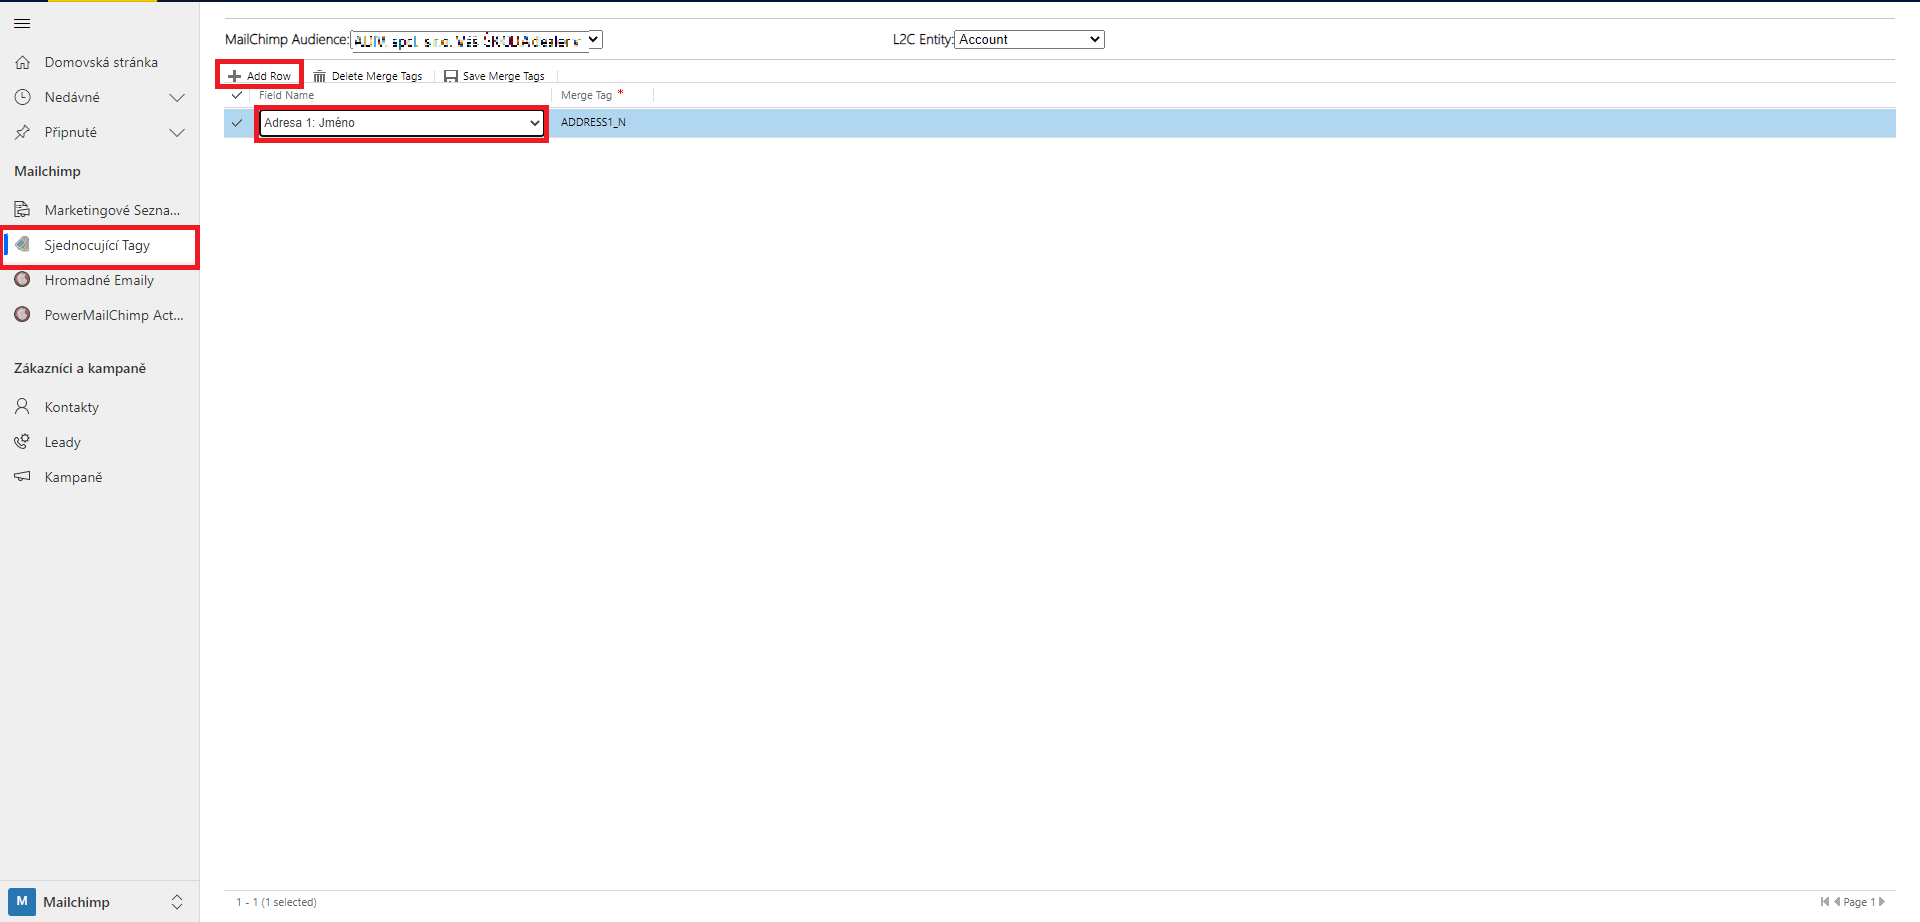The width and height of the screenshot is (1920, 922).
Task: Click the Kontakty person icon
Action: coord(22,407)
